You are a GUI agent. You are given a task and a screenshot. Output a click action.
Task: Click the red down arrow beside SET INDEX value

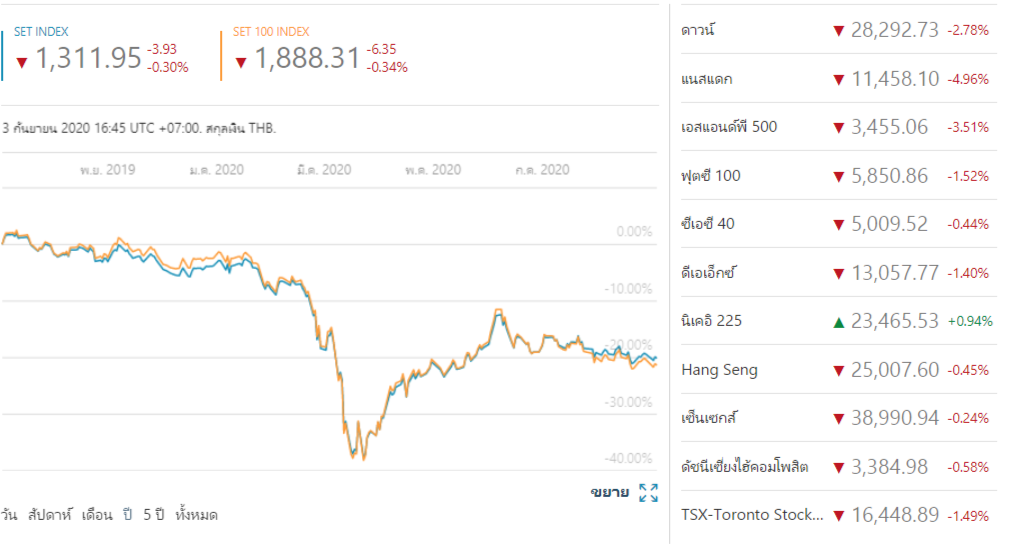click(x=22, y=62)
